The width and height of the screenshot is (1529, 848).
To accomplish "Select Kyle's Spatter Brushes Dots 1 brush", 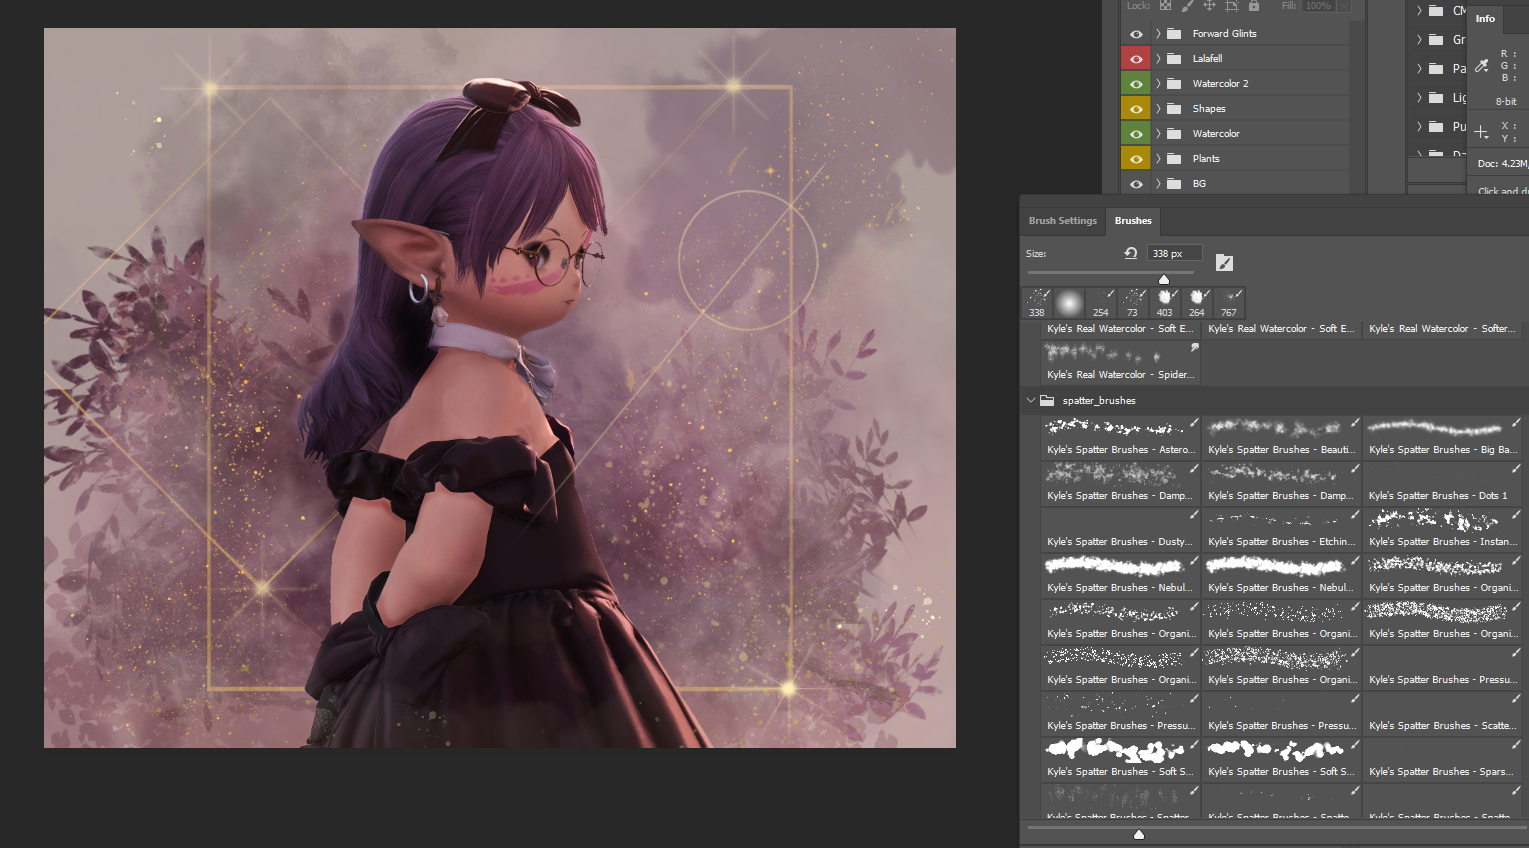I will coord(1442,483).
